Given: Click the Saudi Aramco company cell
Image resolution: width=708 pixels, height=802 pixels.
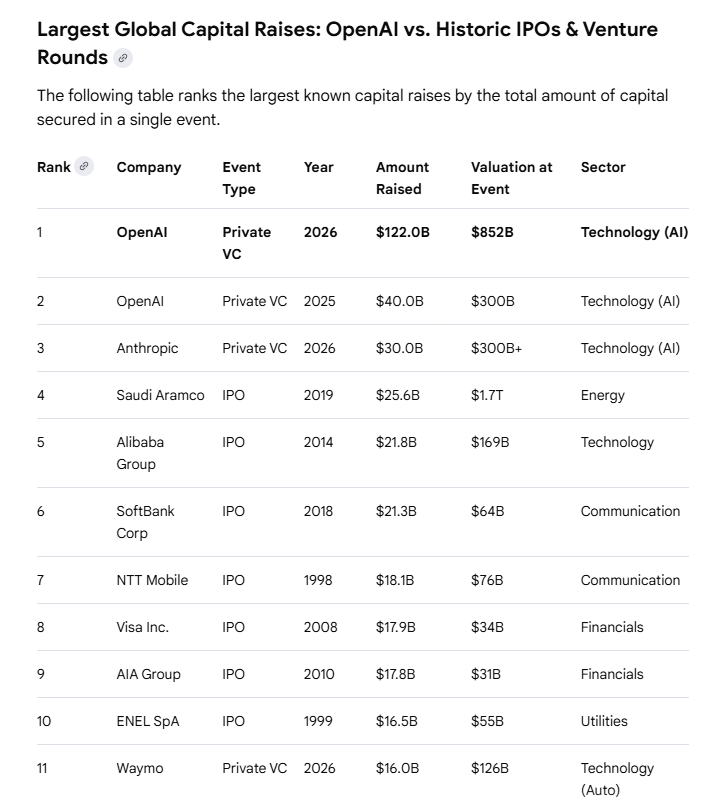Looking at the screenshot, I should point(160,395).
